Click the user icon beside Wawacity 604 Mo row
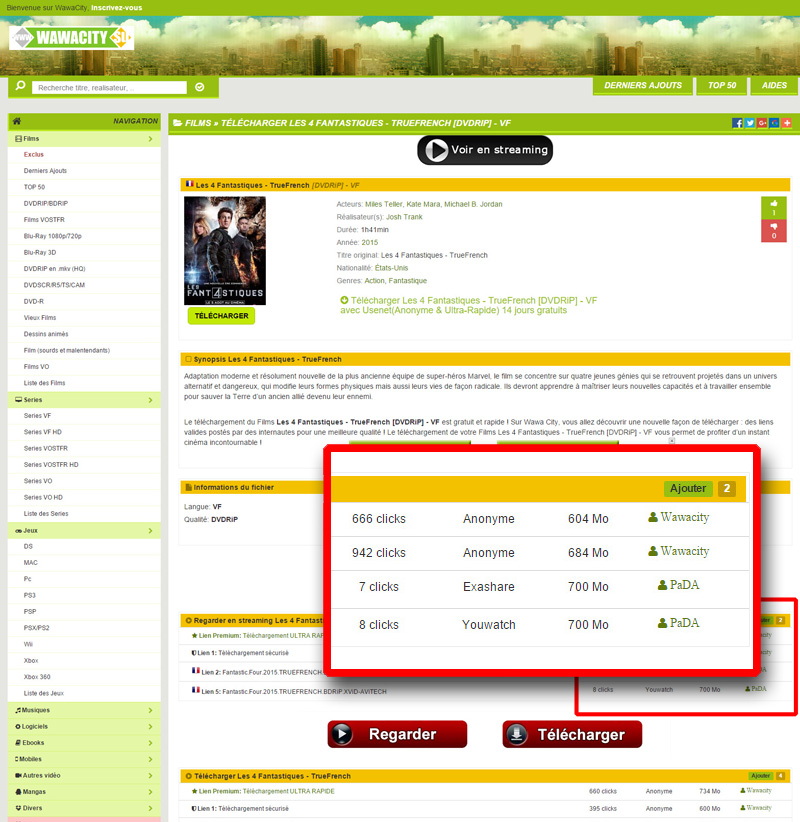The width and height of the screenshot is (800, 822). point(653,517)
